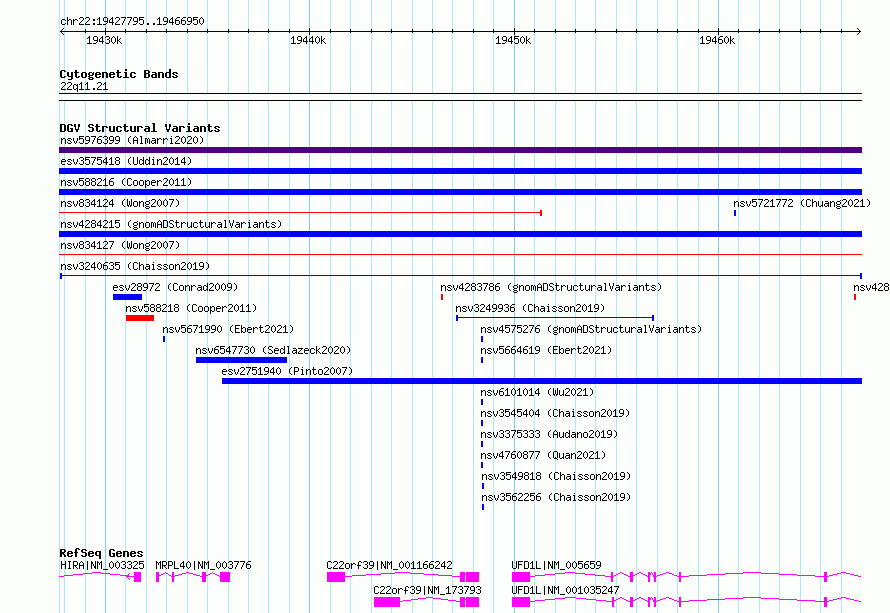Click the 19460k ruler label

point(717,40)
